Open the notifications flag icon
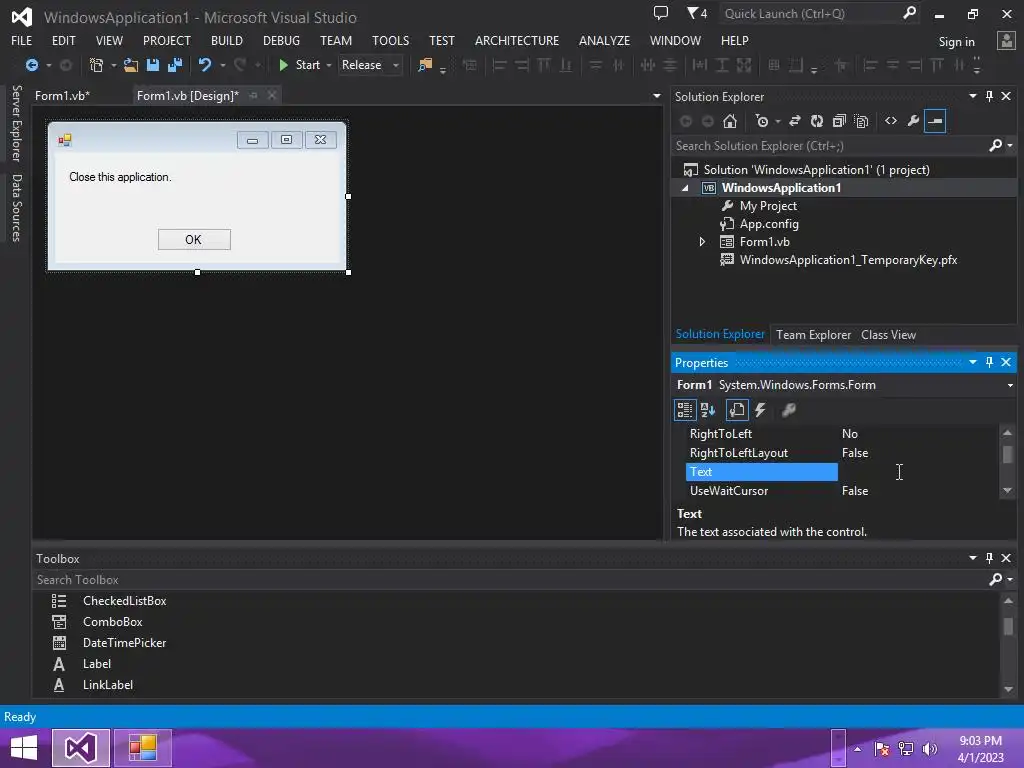The height and width of the screenshot is (768, 1024). click(x=696, y=13)
